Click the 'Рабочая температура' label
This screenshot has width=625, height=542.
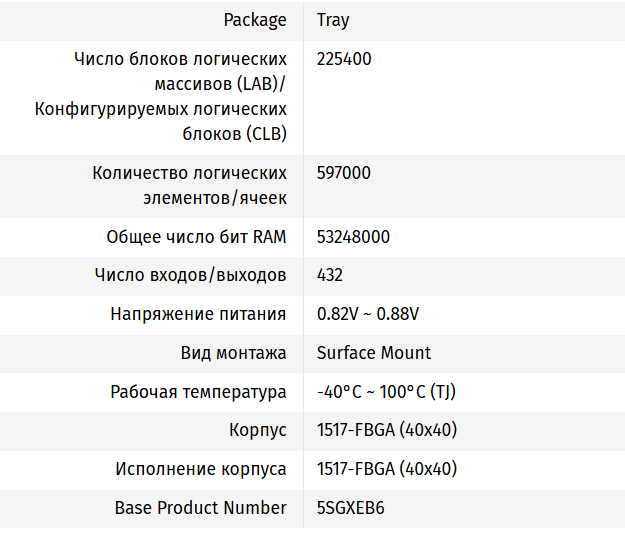tap(198, 392)
